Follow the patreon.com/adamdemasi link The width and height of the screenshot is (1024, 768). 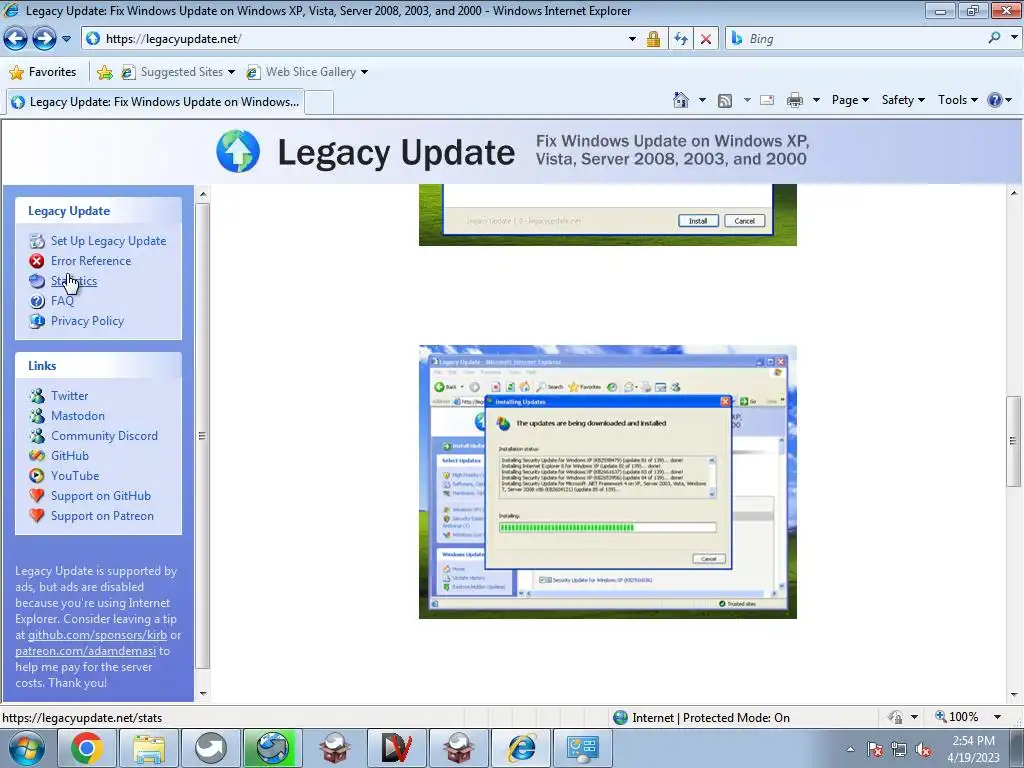click(86, 651)
